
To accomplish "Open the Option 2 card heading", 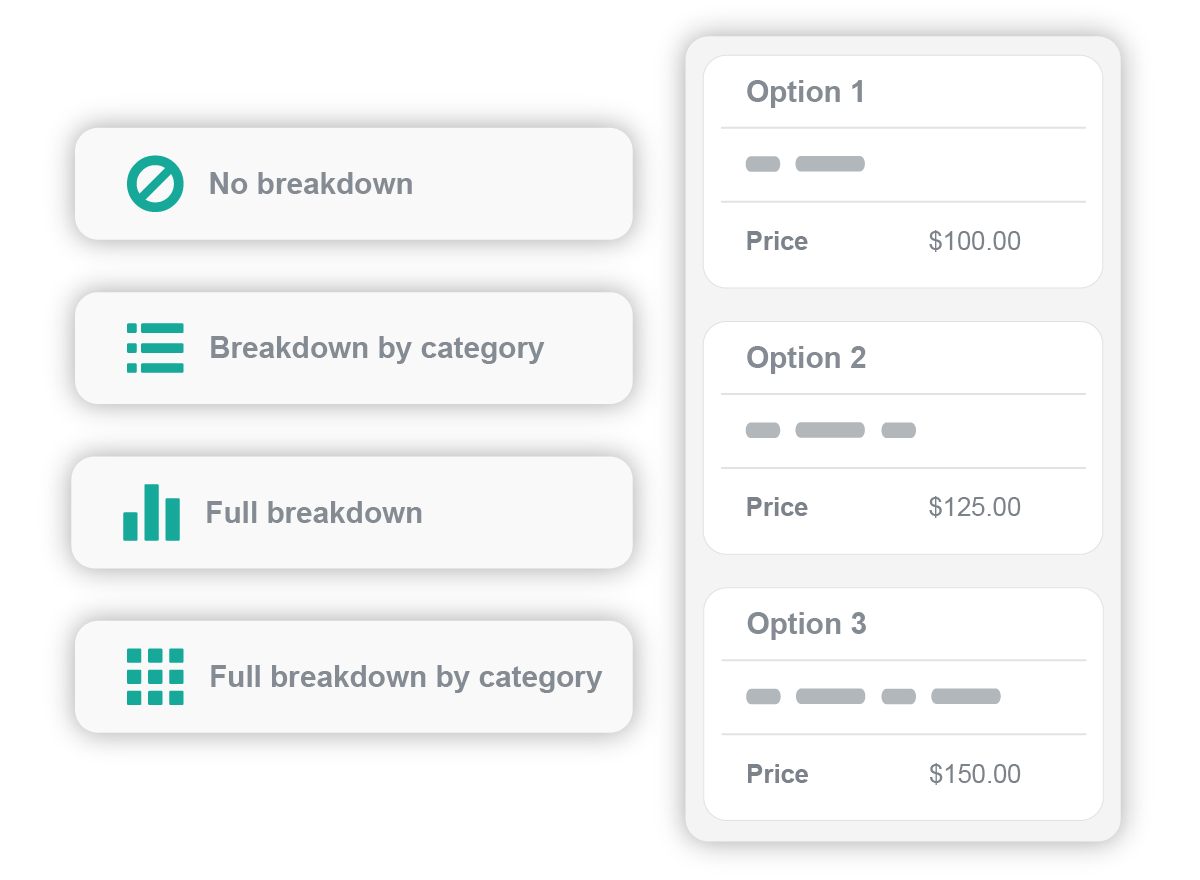I will (806, 358).
